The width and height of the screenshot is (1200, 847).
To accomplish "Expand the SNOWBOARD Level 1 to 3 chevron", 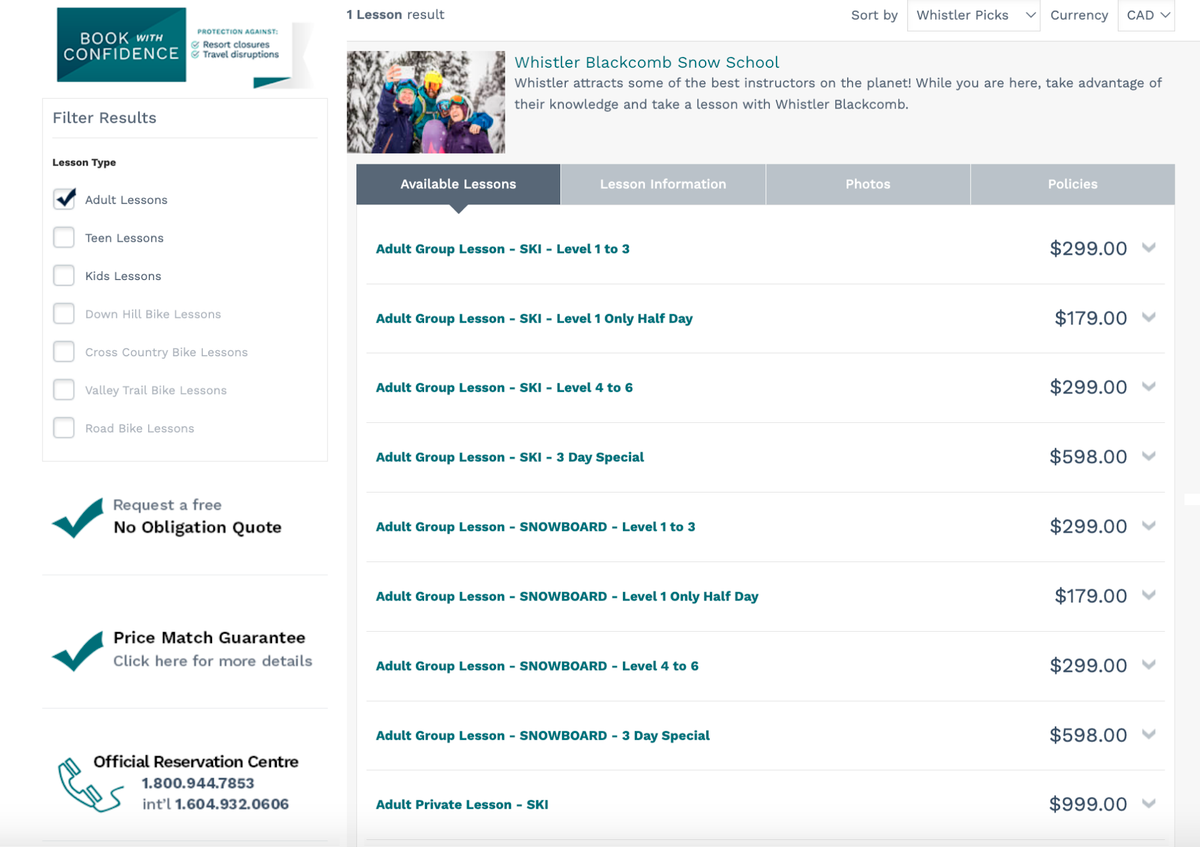I will [1148, 526].
